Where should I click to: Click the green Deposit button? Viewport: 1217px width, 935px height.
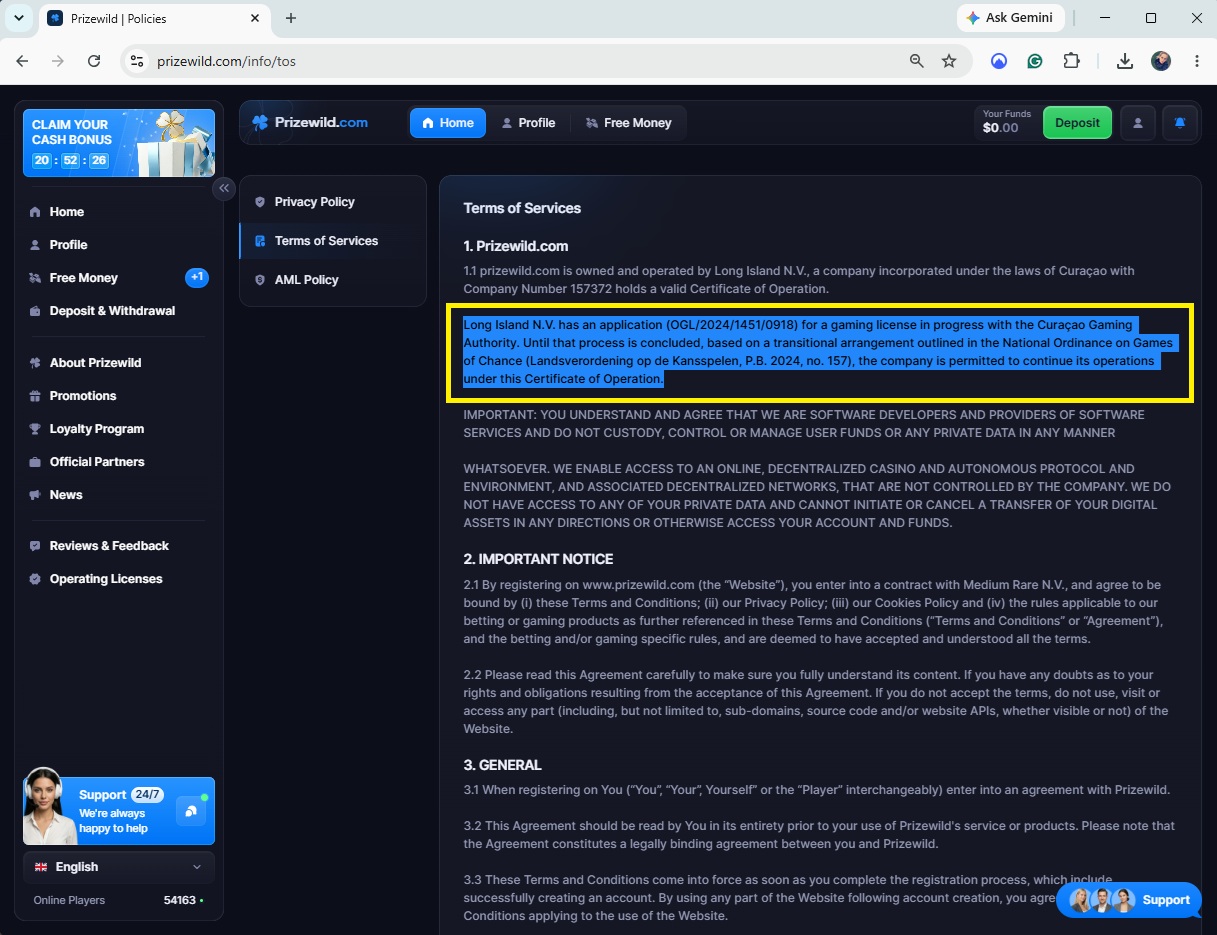pyautogui.click(x=1077, y=123)
